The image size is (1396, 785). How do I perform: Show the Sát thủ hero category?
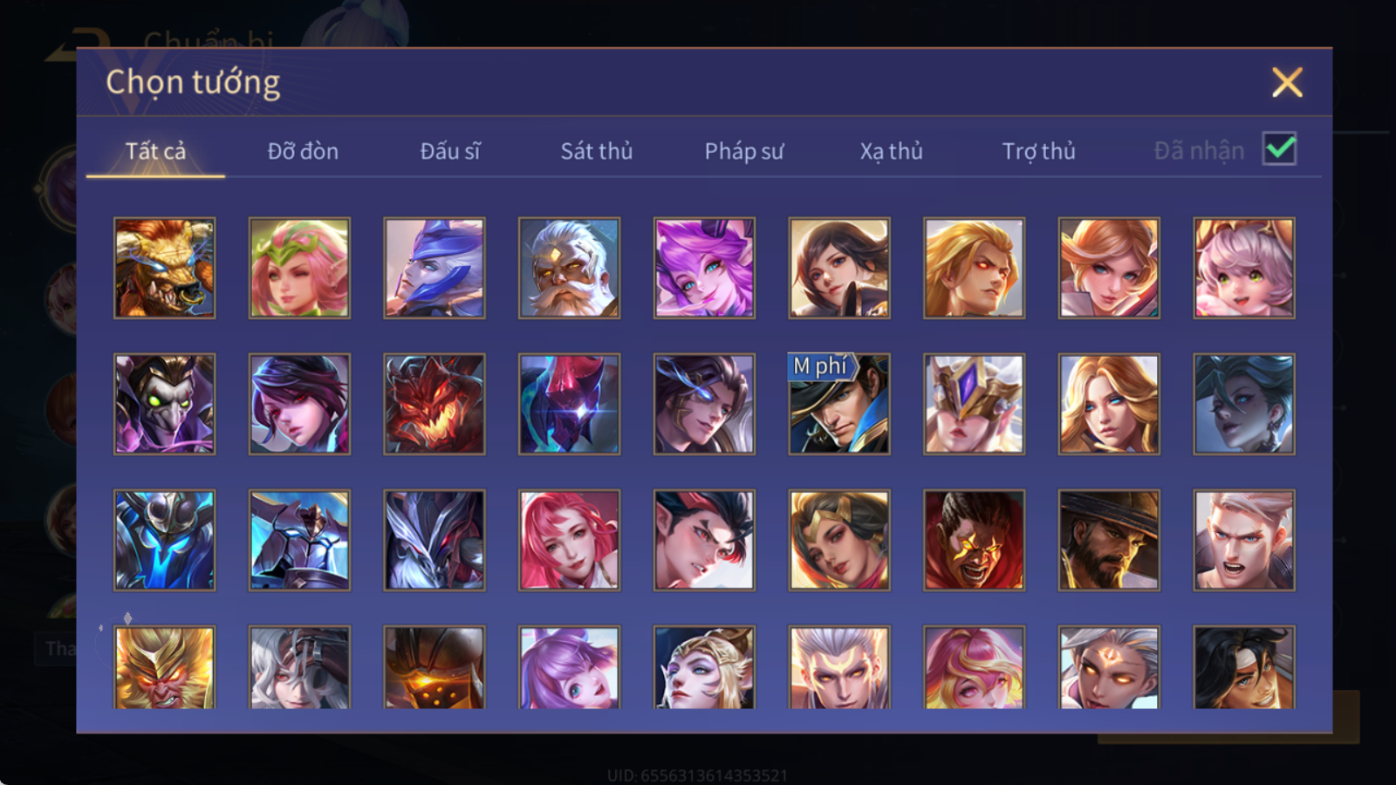pyautogui.click(x=596, y=151)
